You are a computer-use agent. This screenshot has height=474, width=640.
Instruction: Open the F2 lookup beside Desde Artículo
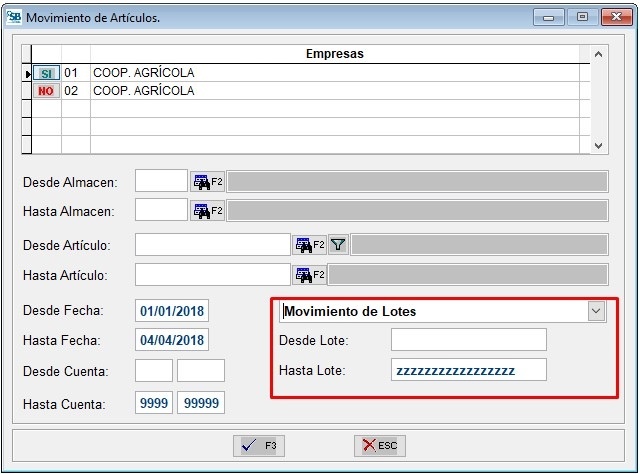309,244
